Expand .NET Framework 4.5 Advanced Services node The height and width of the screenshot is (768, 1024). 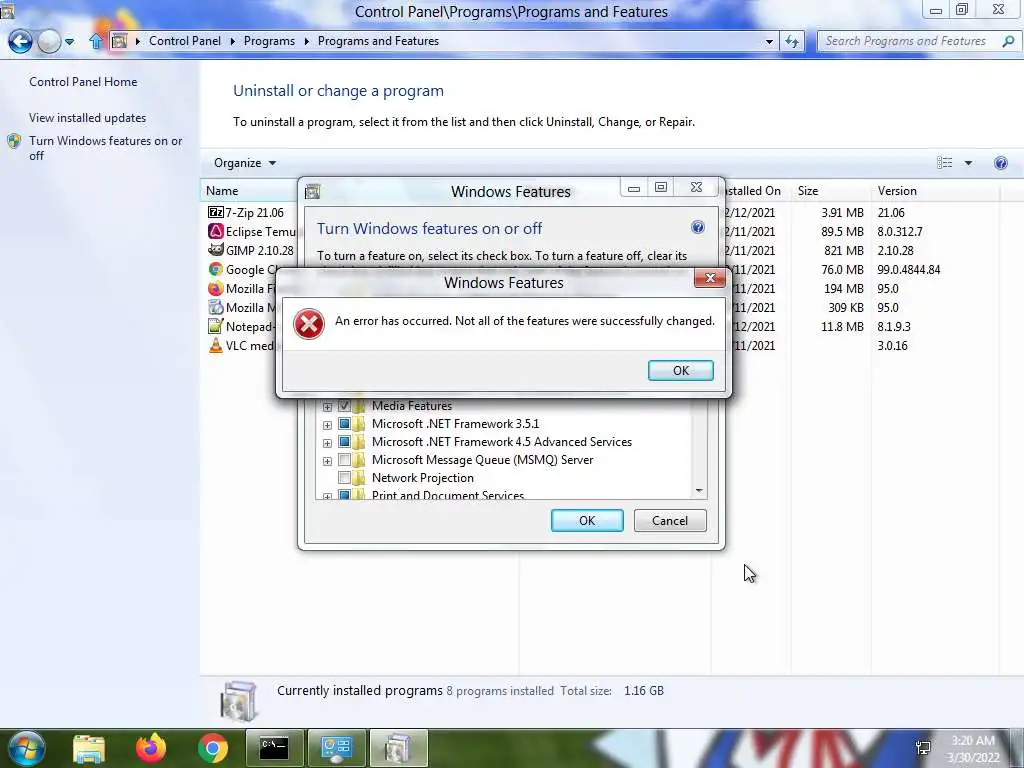tap(327, 443)
